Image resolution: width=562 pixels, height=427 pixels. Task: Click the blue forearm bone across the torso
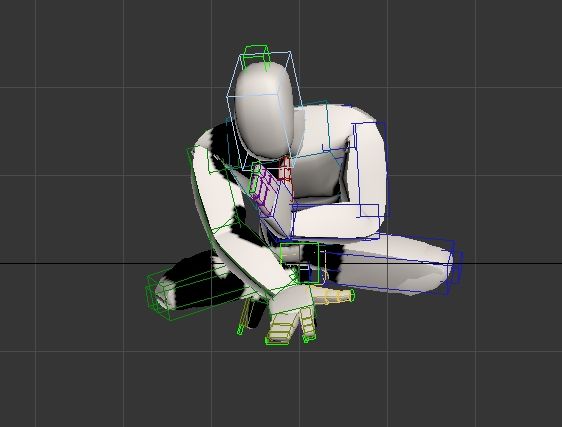pyautogui.click(x=335, y=222)
